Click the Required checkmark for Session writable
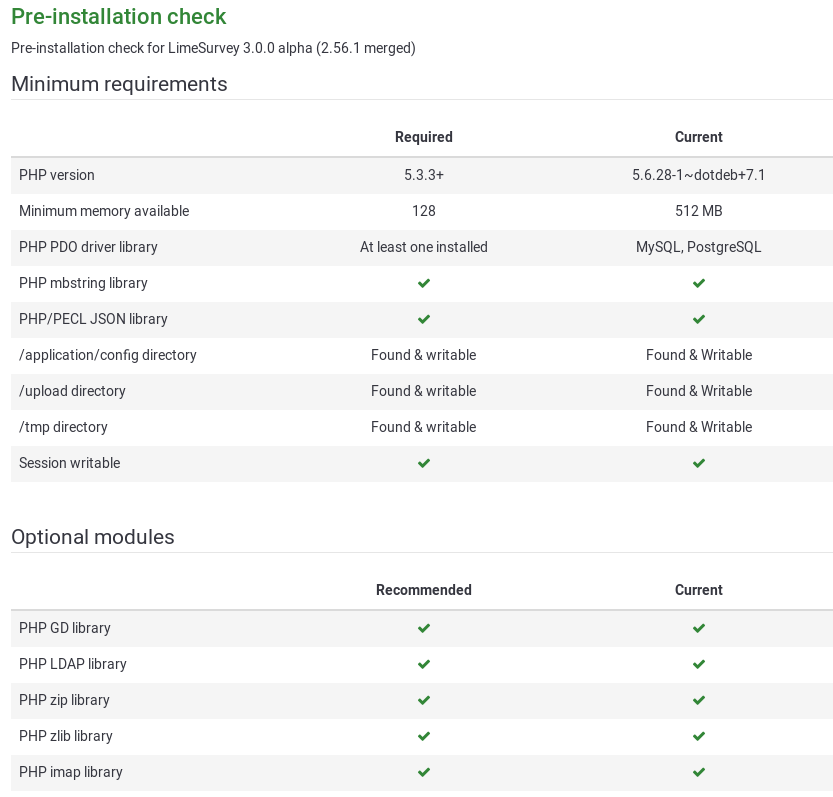Viewport: 833px width, 797px height. tap(424, 464)
